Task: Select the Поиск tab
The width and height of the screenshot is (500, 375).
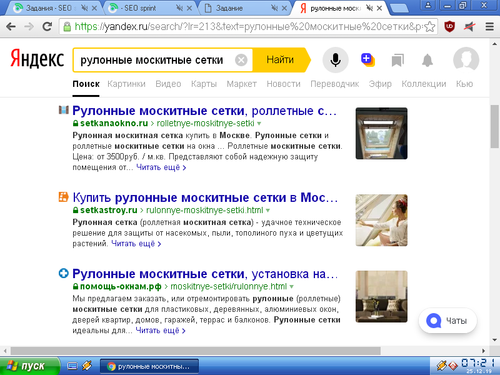Action: tap(86, 84)
